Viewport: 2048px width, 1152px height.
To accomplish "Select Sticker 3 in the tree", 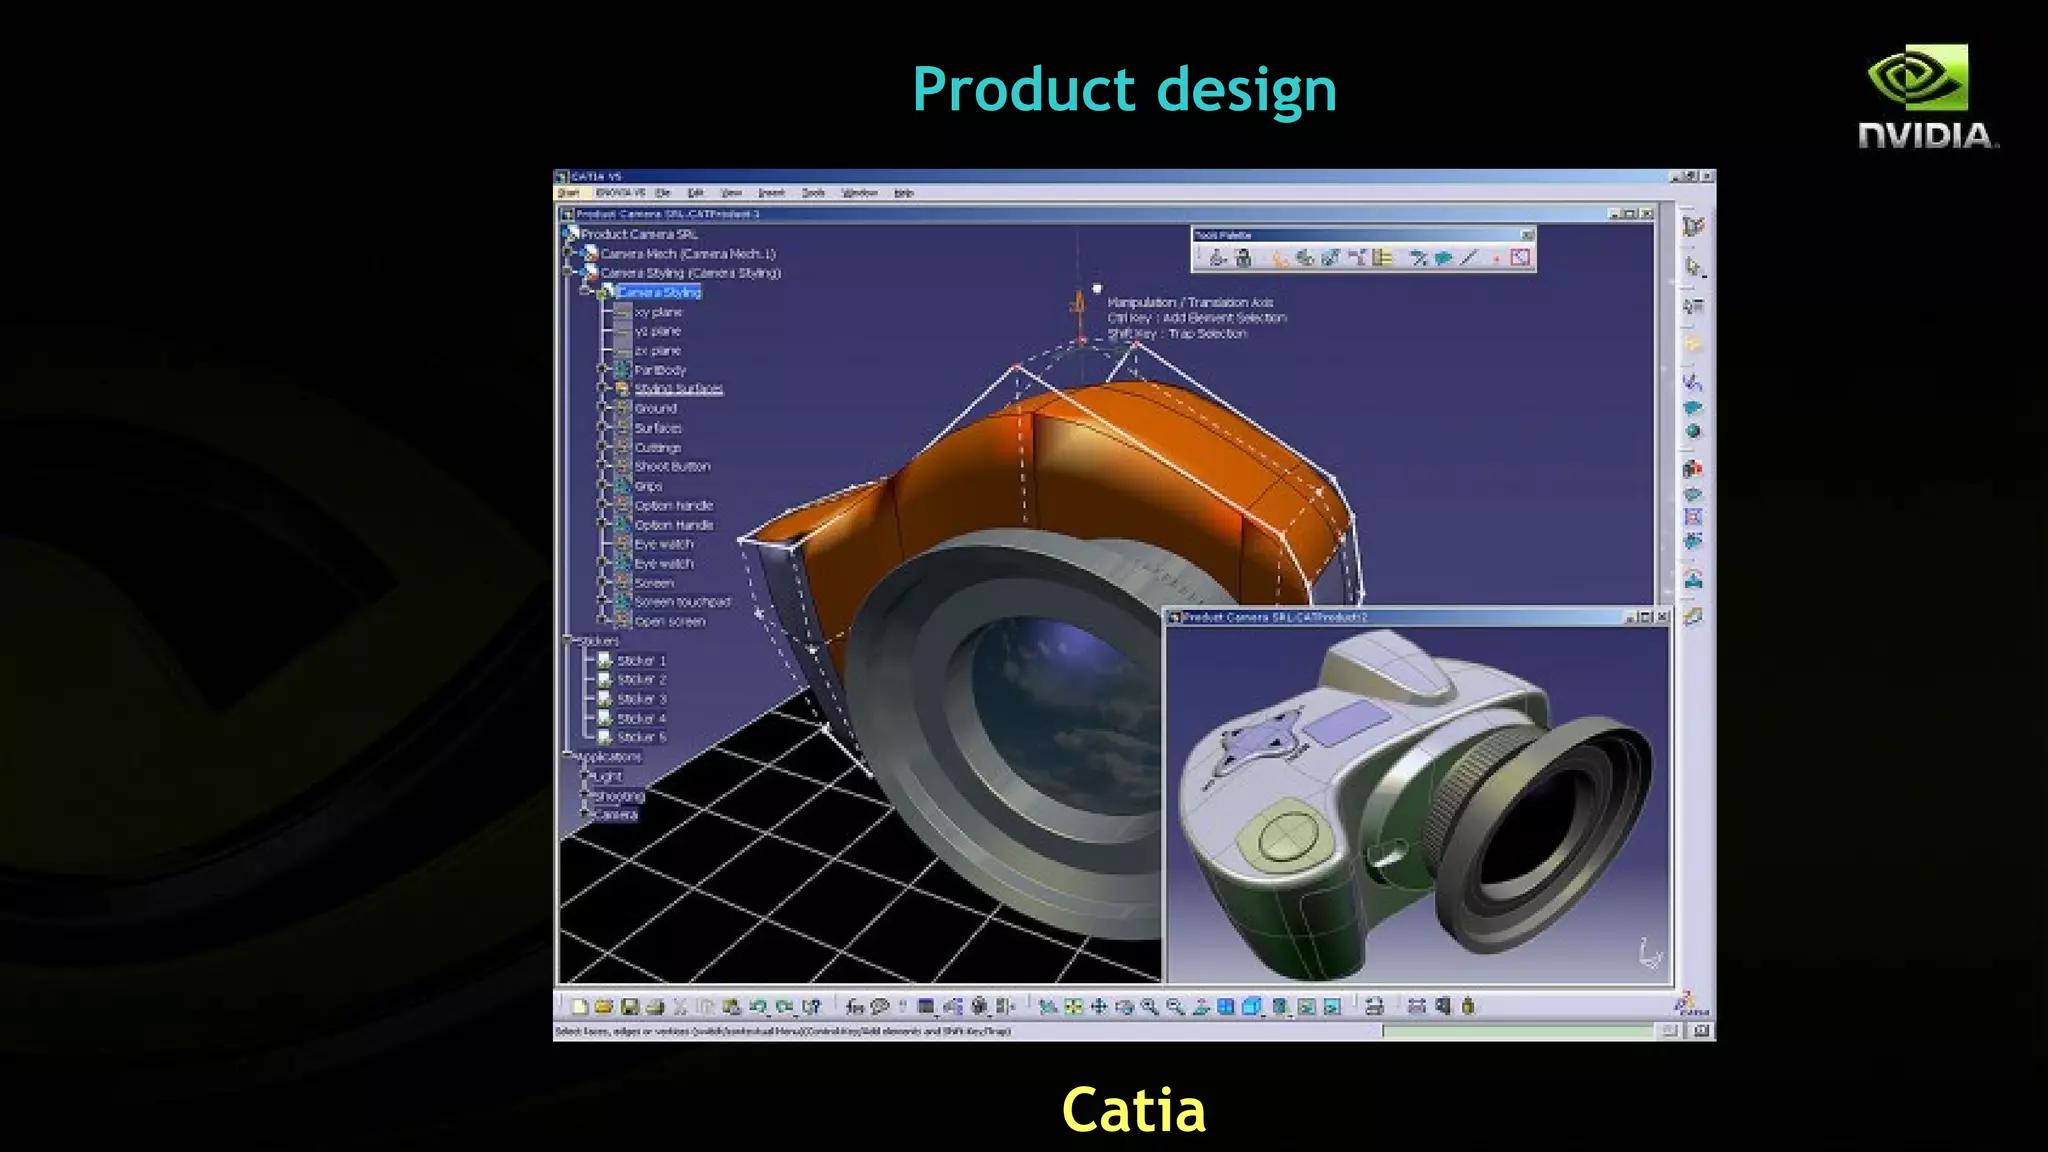I will [x=641, y=699].
